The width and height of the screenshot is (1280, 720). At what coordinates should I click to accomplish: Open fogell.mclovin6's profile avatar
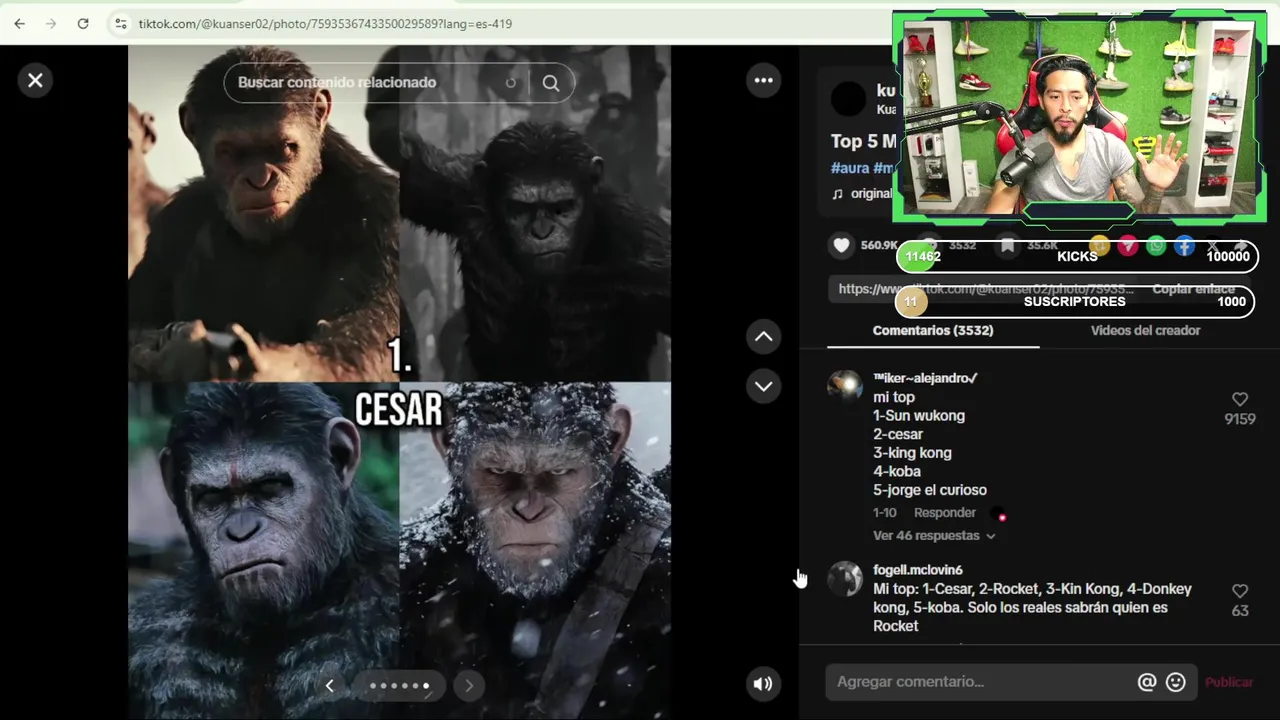click(845, 579)
